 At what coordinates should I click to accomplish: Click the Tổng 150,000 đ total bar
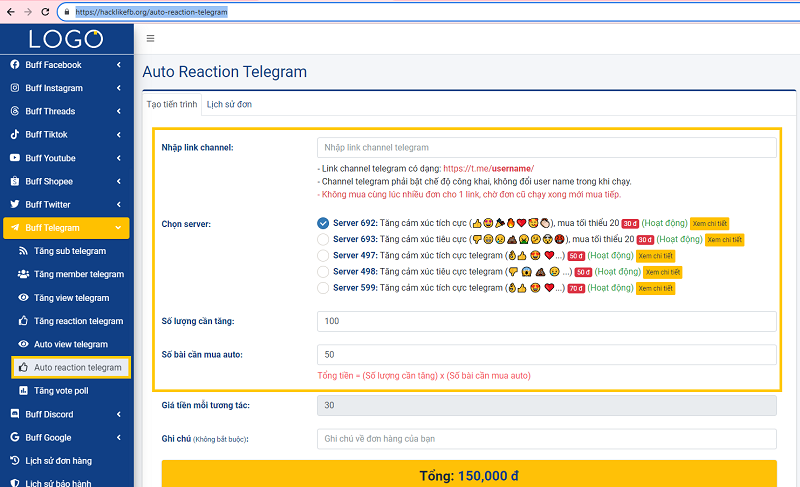click(469, 474)
